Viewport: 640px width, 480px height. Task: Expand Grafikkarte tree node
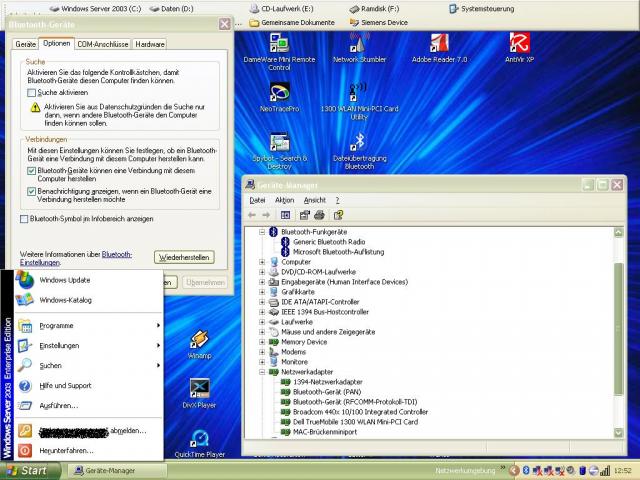[x=262, y=292]
